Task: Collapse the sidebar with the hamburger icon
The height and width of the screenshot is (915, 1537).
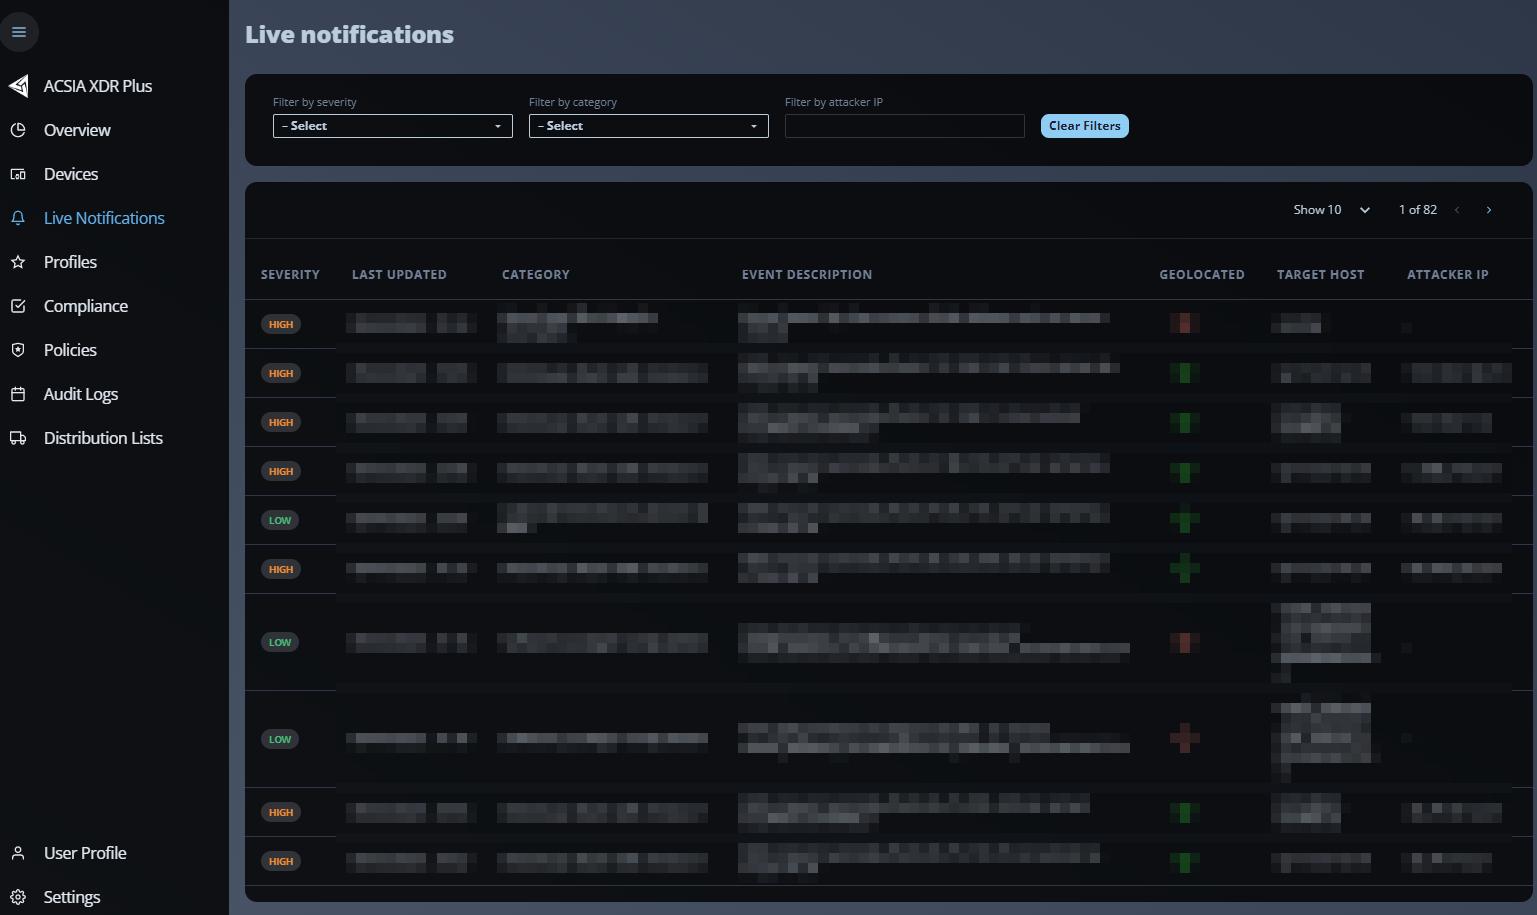Action: (19, 32)
